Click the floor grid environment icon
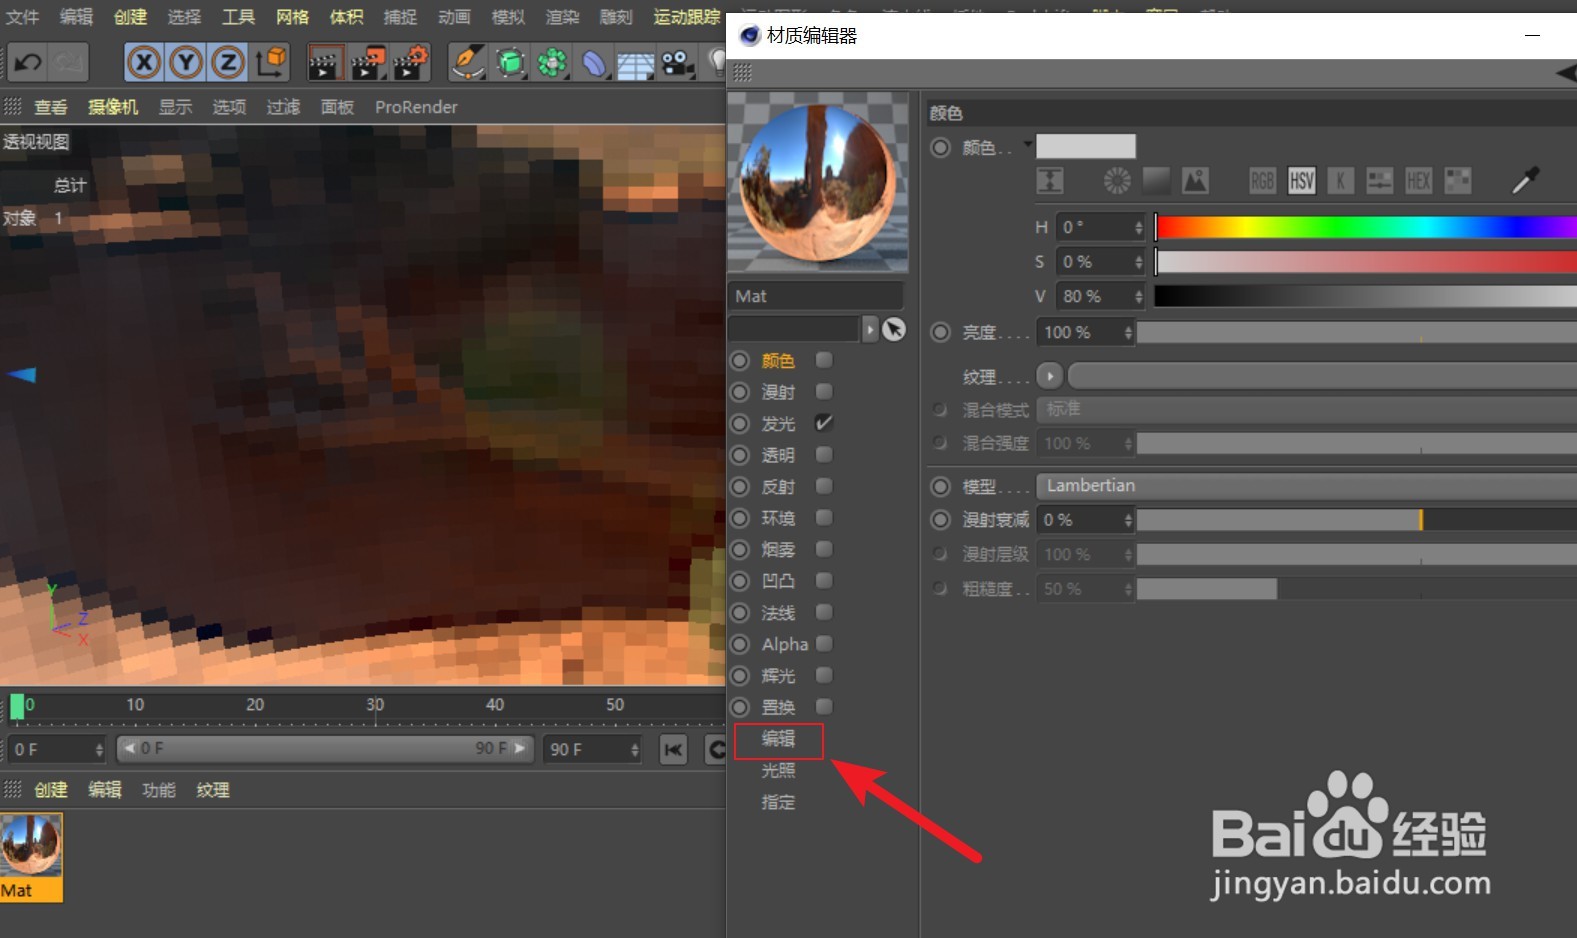Screen dimensions: 1577x938 click(x=636, y=65)
